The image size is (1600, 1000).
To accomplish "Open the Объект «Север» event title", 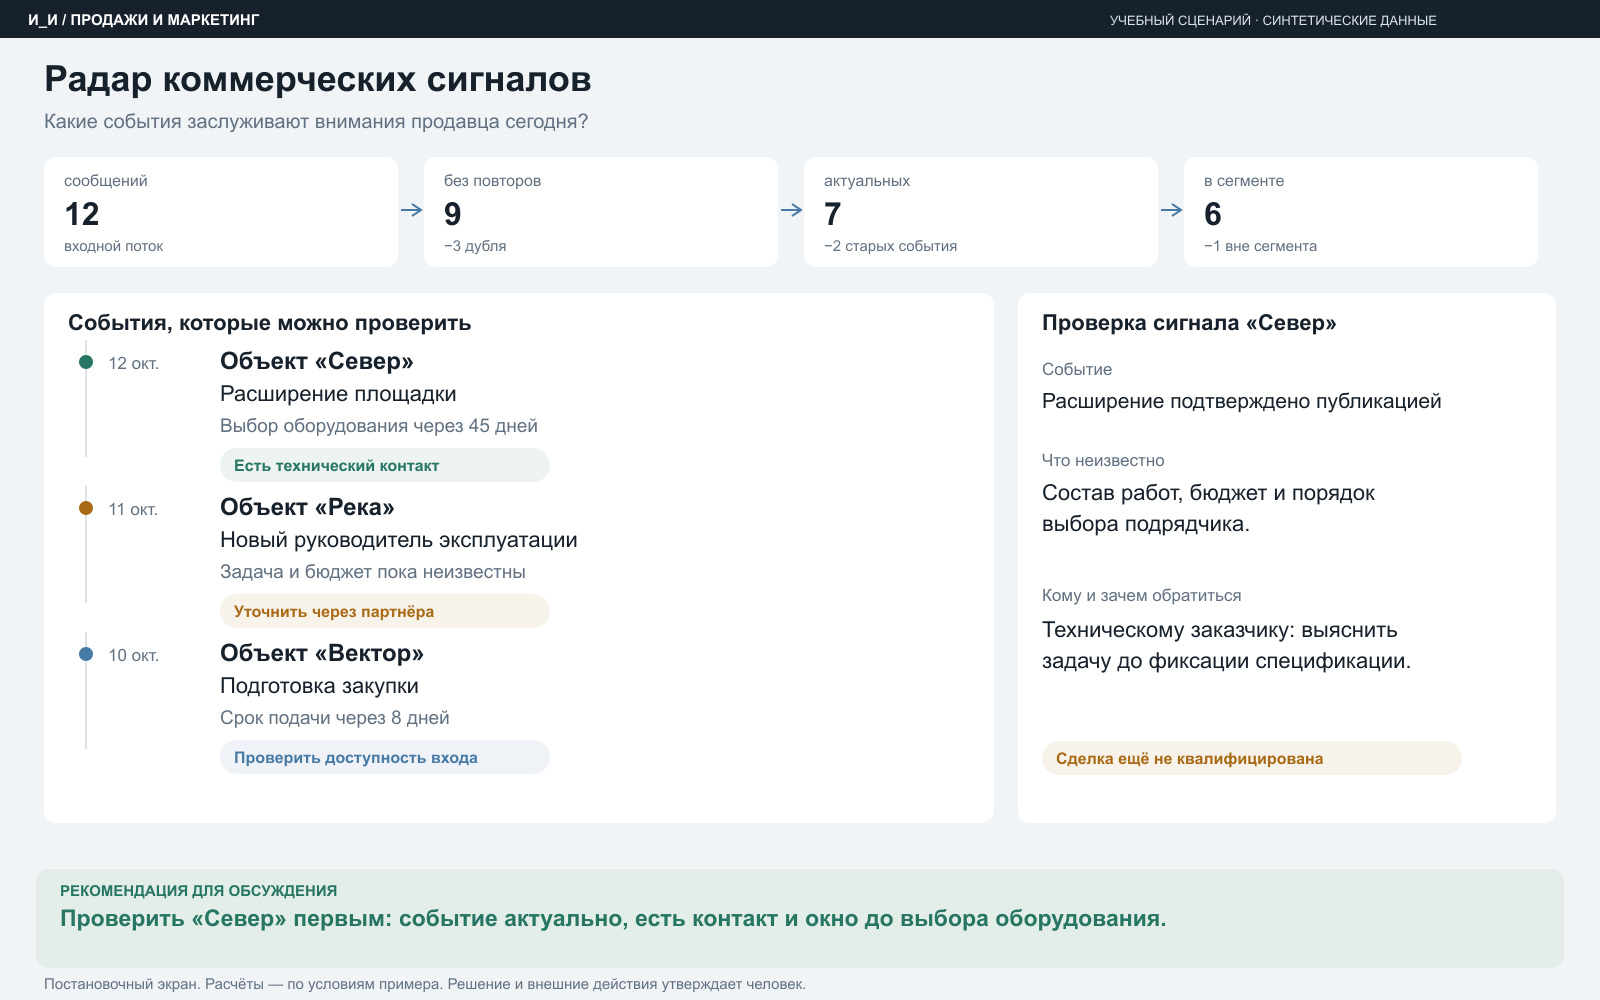I will click(317, 361).
